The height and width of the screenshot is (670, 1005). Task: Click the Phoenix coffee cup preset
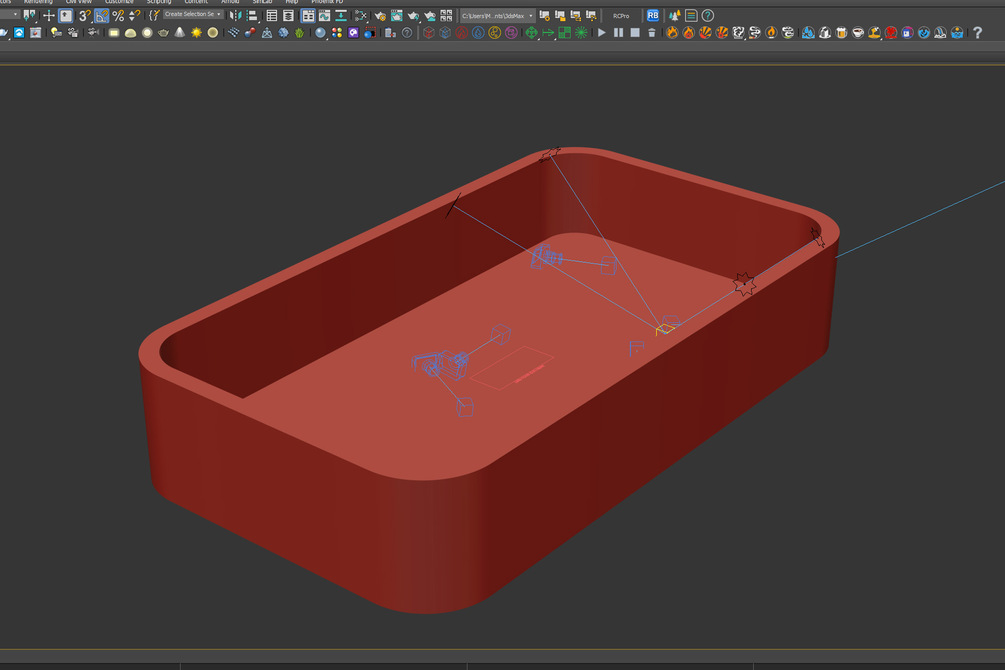[858, 33]
